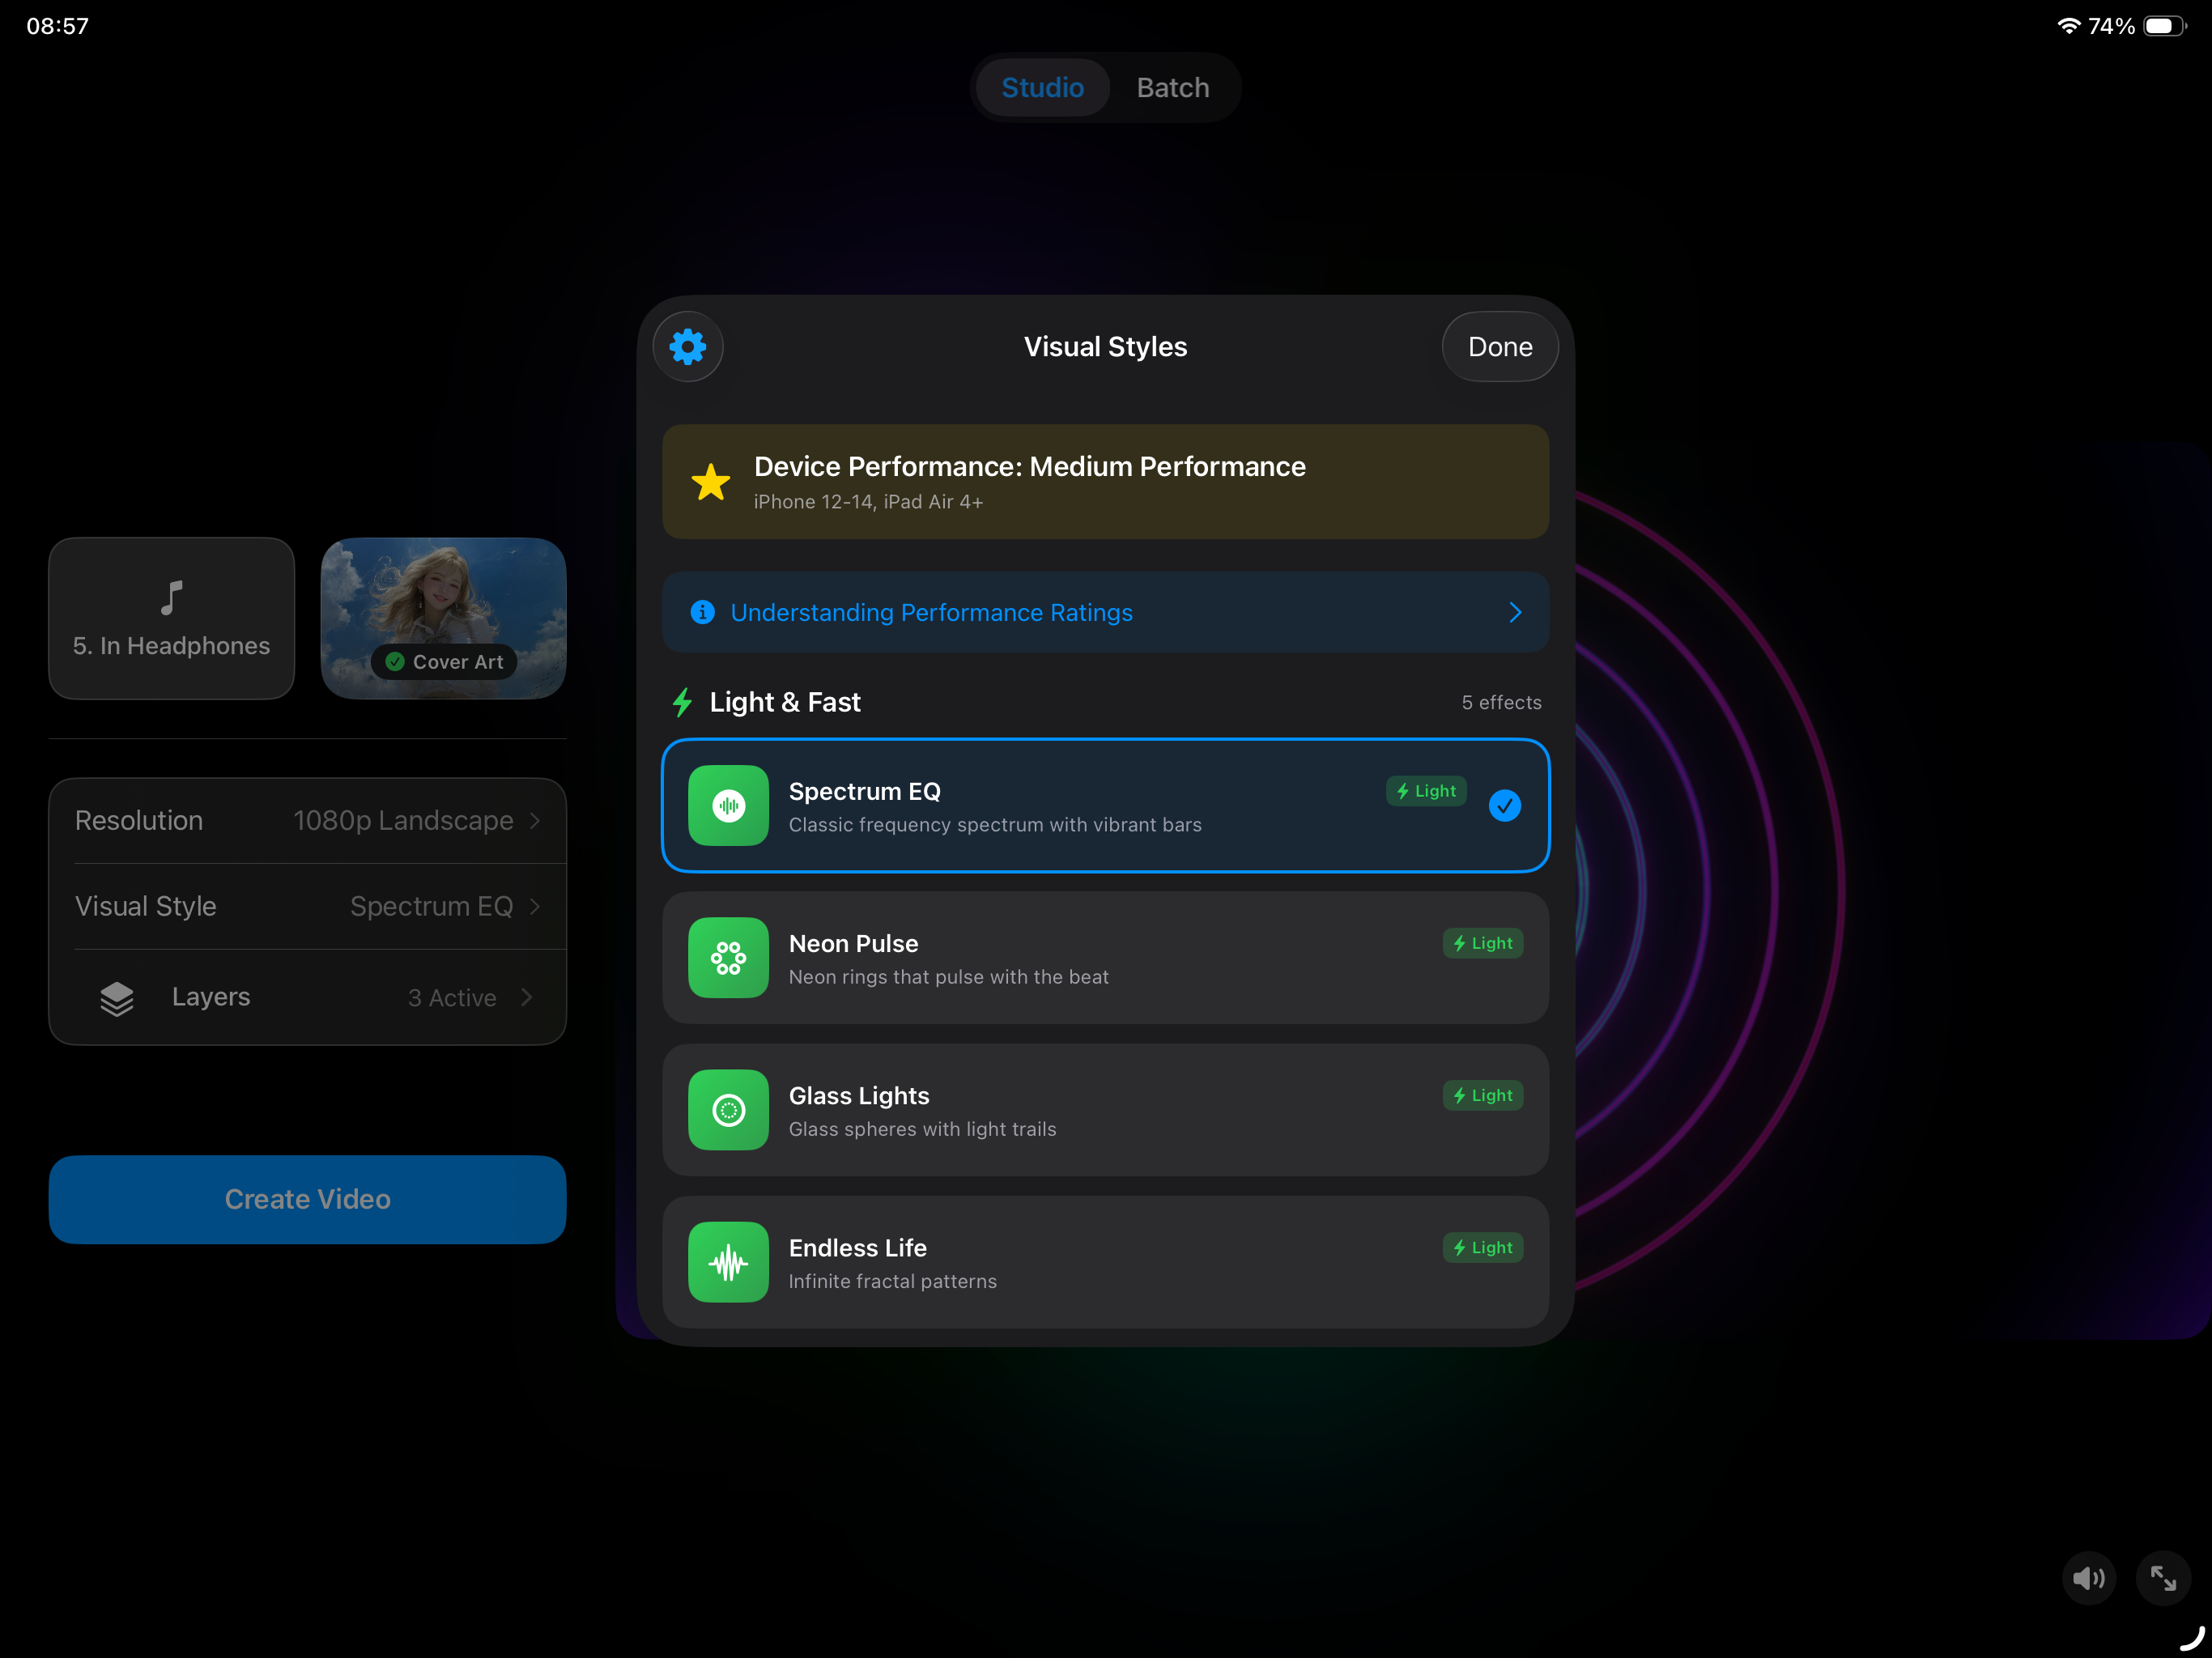Click the 08:57 clock
This screenshot has width=2212, height=1658.
[x=58, y=26]
